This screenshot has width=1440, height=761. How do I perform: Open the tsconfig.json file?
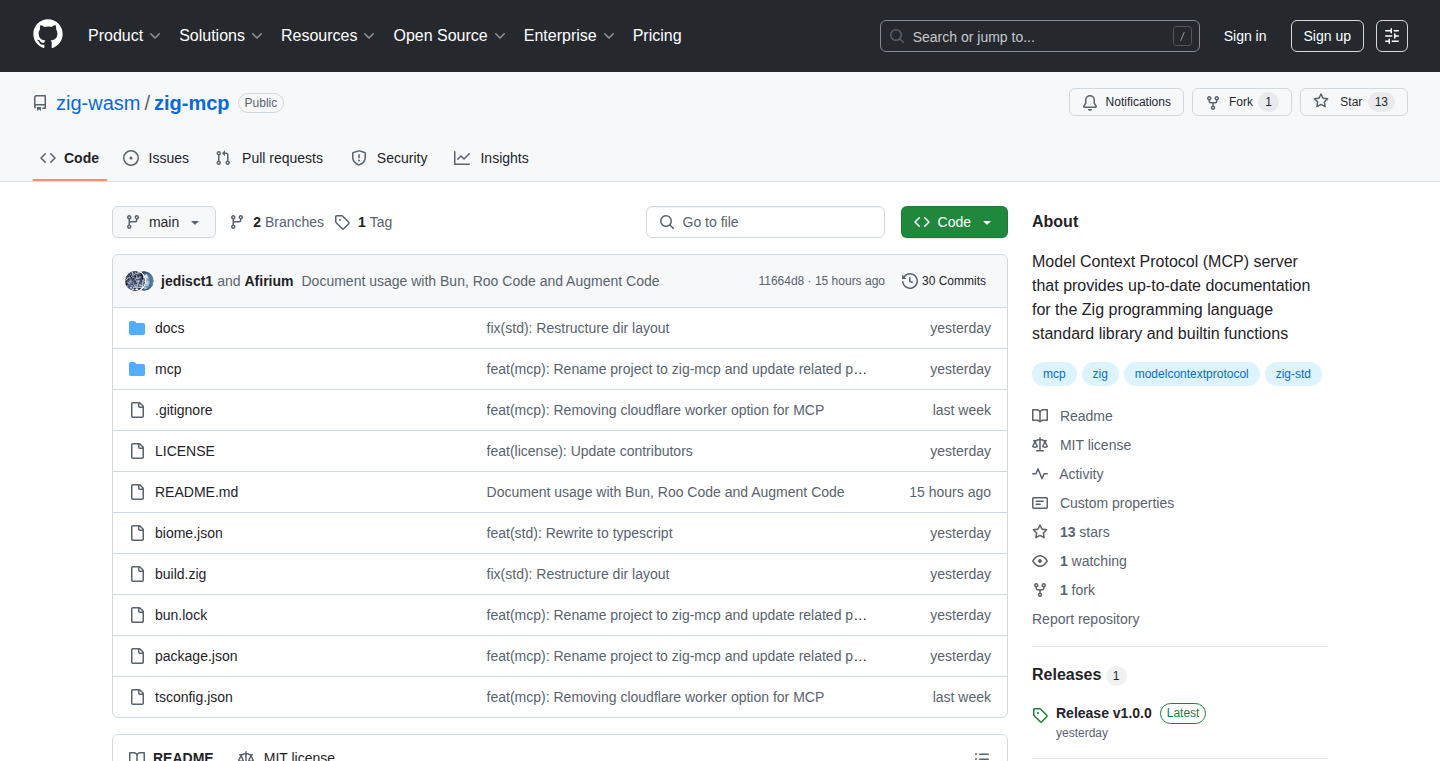tap(194, 697)
